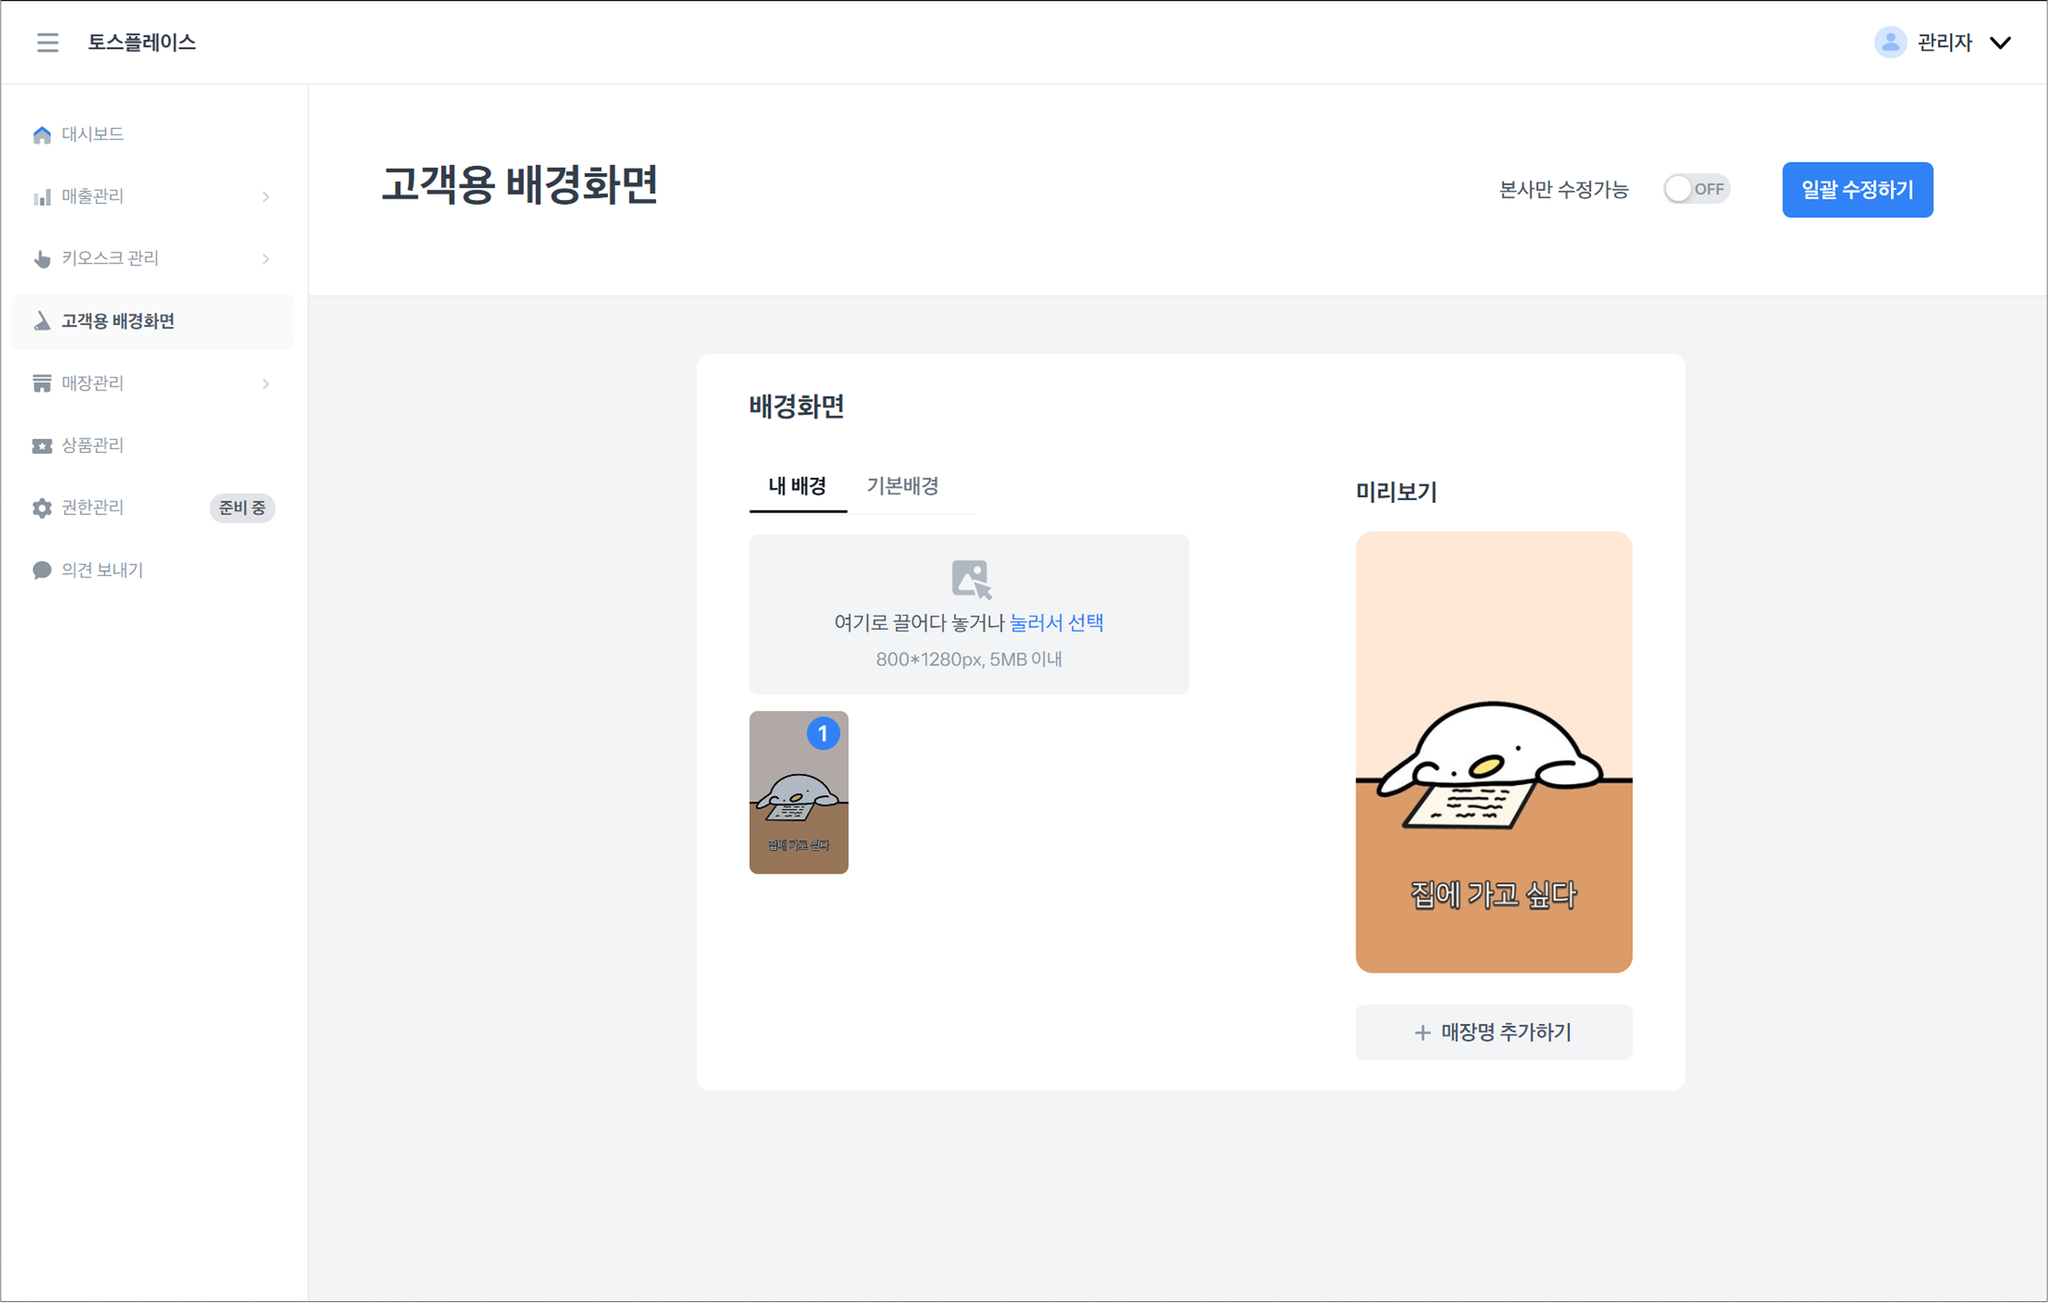
Task: Switch to the 기본배경 tab
Action: coord(902,486)
